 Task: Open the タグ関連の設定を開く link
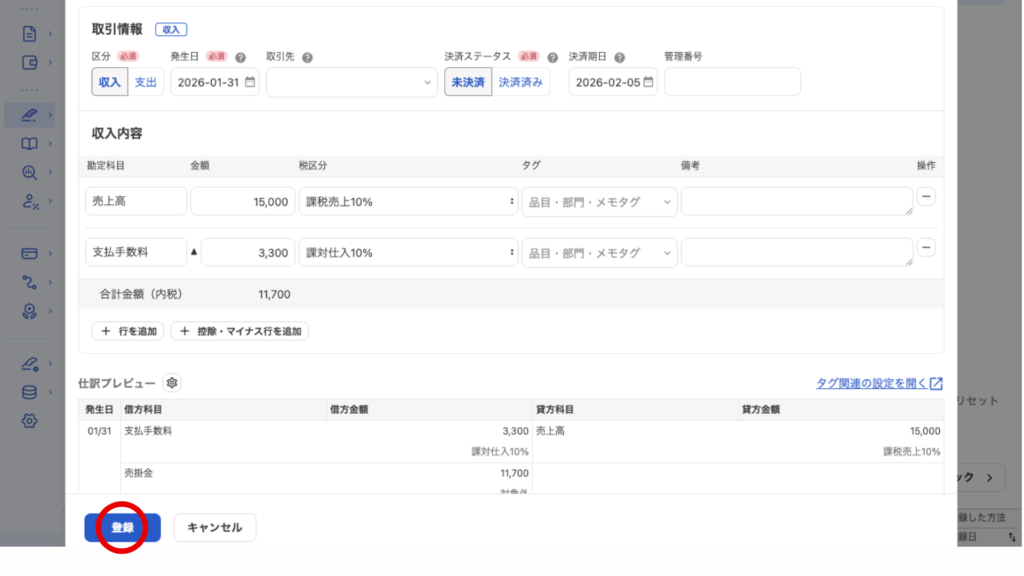[879, 383]
